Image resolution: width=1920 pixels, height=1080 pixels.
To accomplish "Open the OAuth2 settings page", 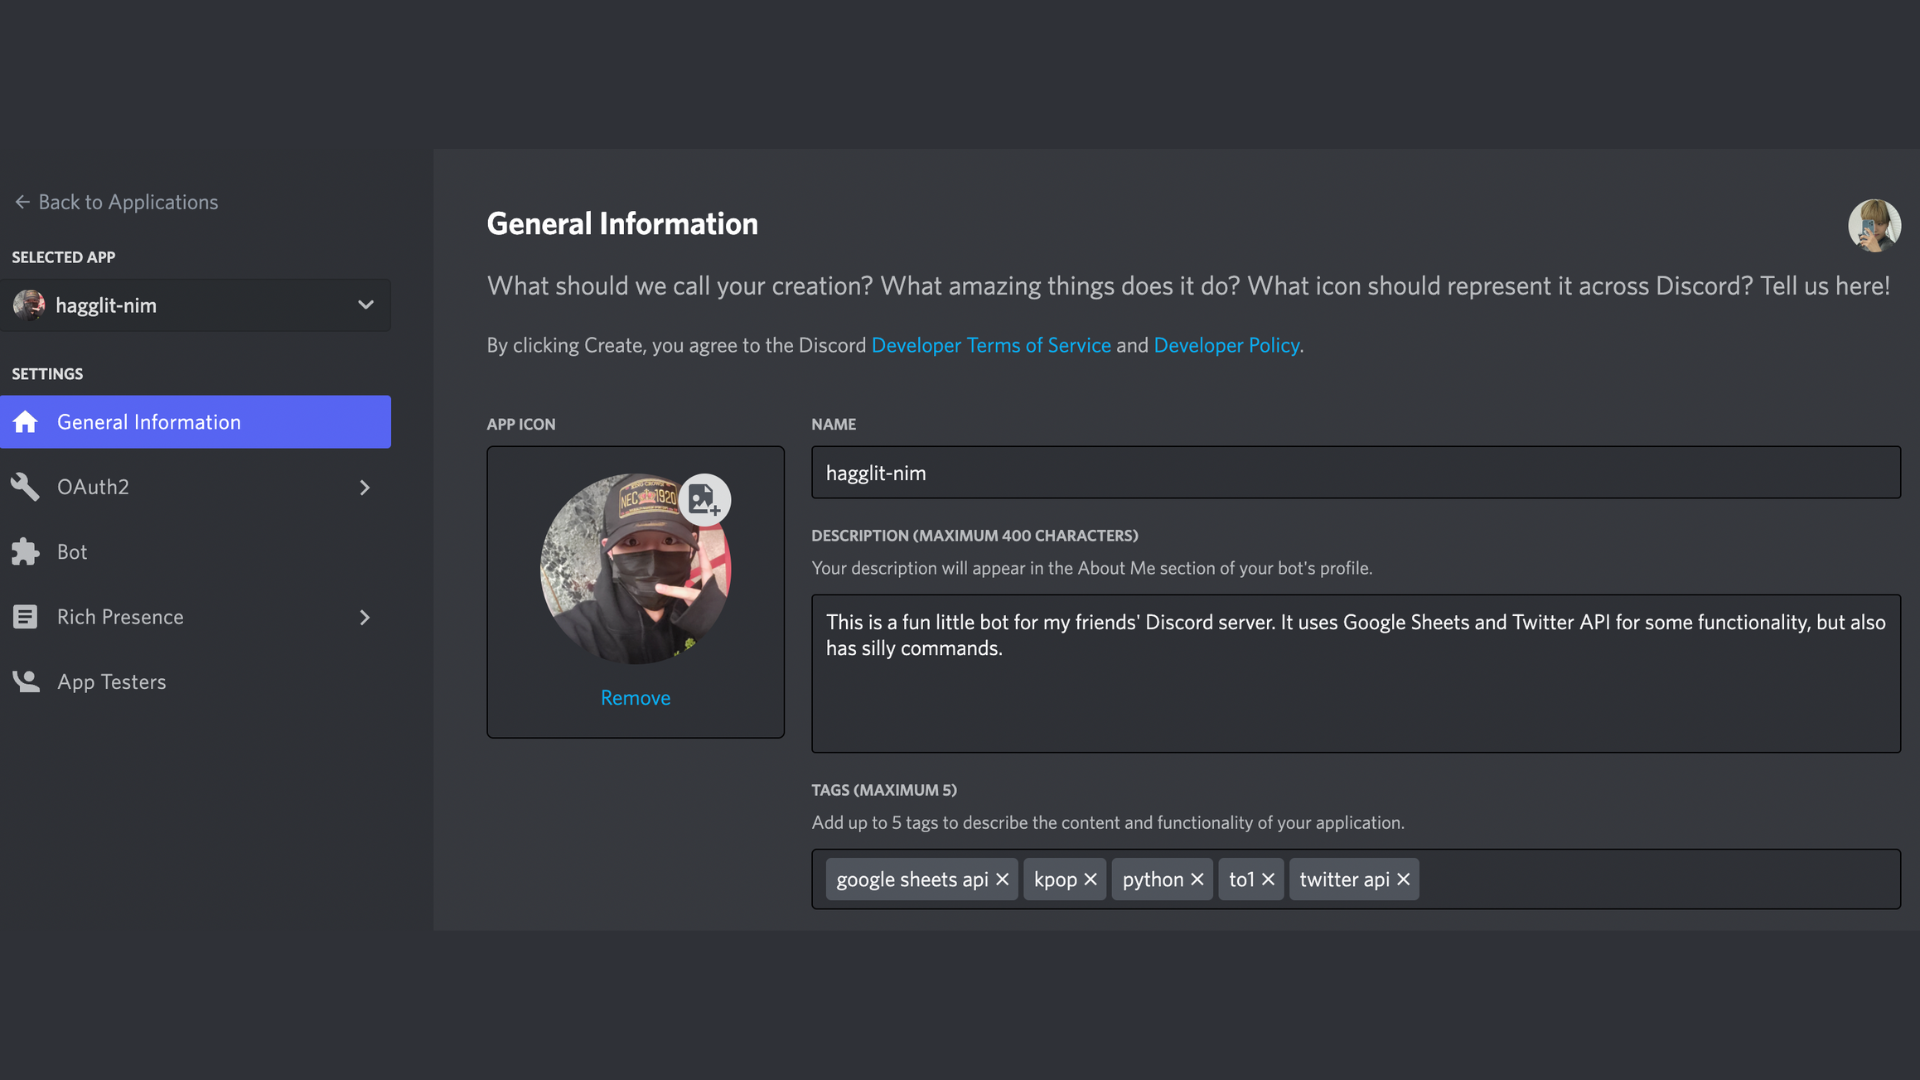I will [x=196, y=487].
